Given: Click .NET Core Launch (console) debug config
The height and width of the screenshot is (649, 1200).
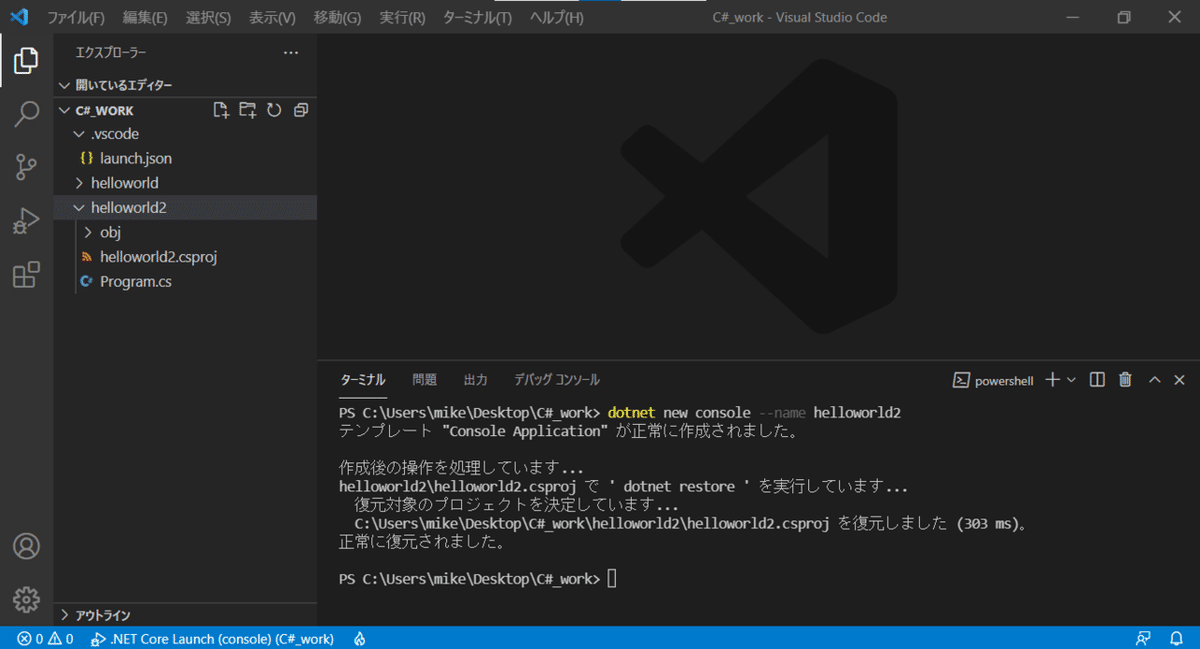Looking at the screenshot, I should pyautogui.click(x=212, y=638).
